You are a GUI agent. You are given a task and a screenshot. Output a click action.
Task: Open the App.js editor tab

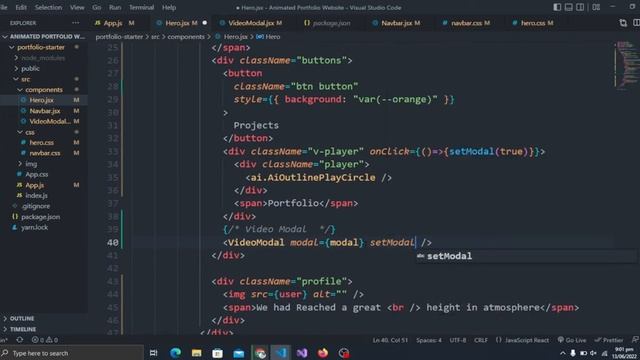[x=114, y=23]
